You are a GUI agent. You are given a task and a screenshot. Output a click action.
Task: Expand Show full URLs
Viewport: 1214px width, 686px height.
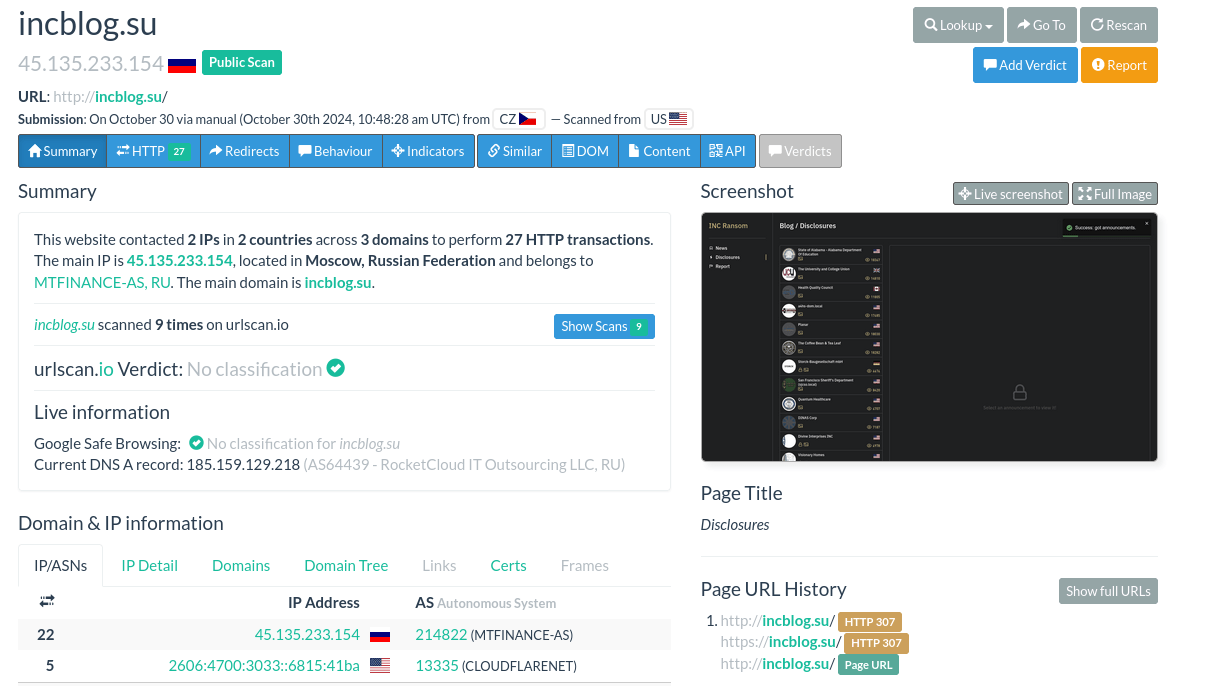tap(1107, 591)
